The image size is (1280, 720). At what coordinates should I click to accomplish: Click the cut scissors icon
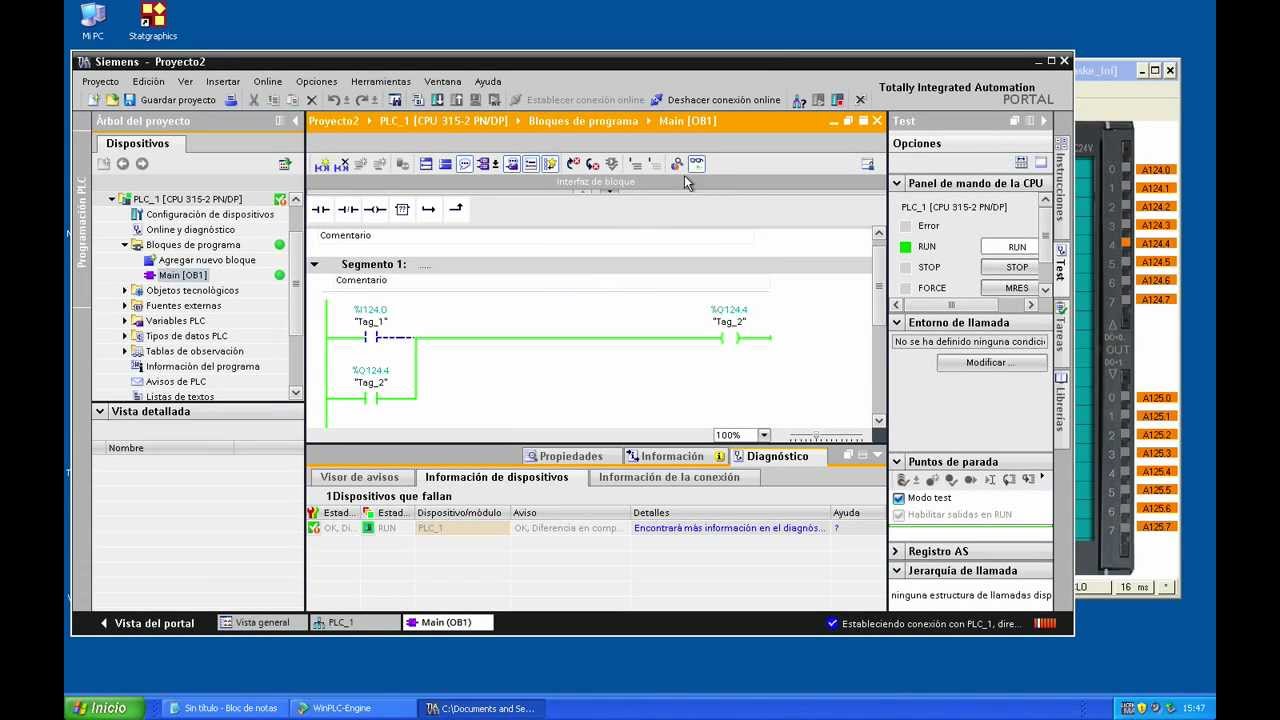[254, 100]
